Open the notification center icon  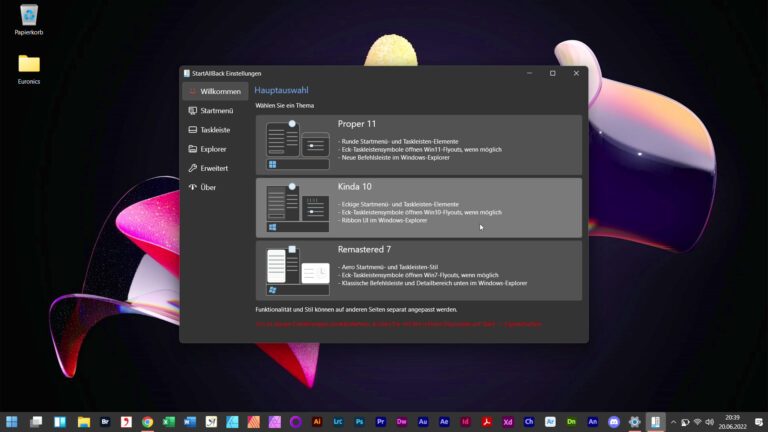[759, 422]
